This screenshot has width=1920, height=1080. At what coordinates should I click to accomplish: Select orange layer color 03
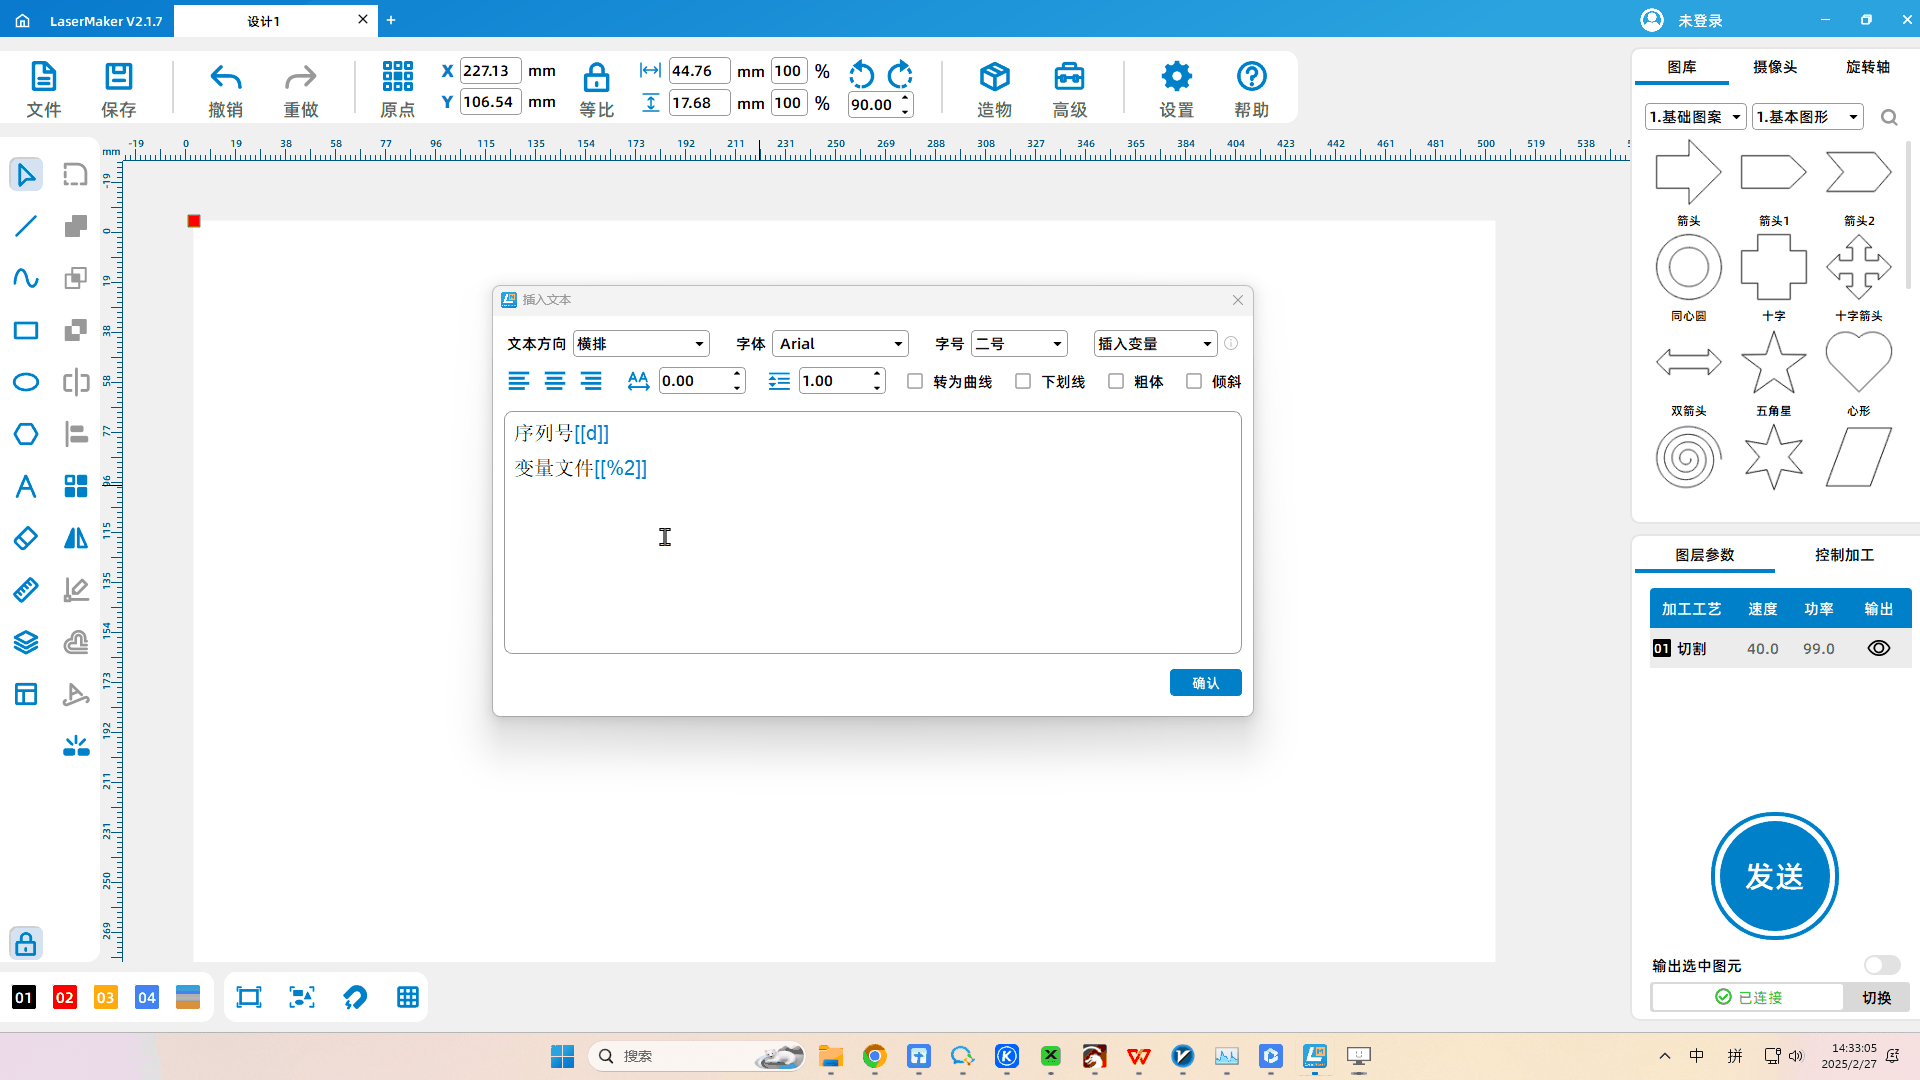[x=106, y=997]
